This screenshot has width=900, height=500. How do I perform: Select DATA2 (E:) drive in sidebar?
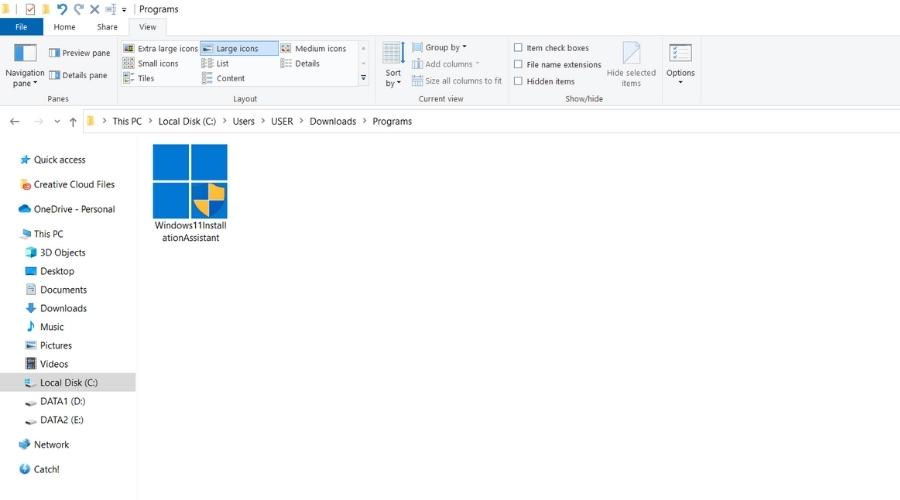[55, 420]
